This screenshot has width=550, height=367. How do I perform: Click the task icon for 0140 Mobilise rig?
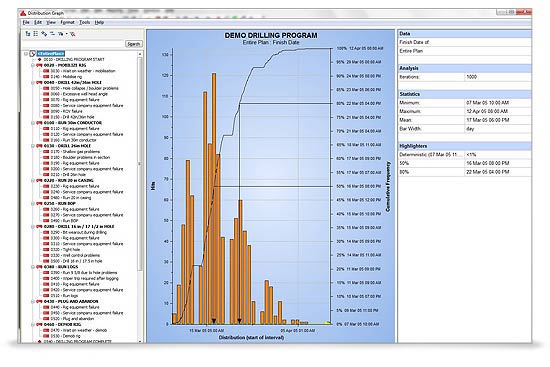[46, 76]
